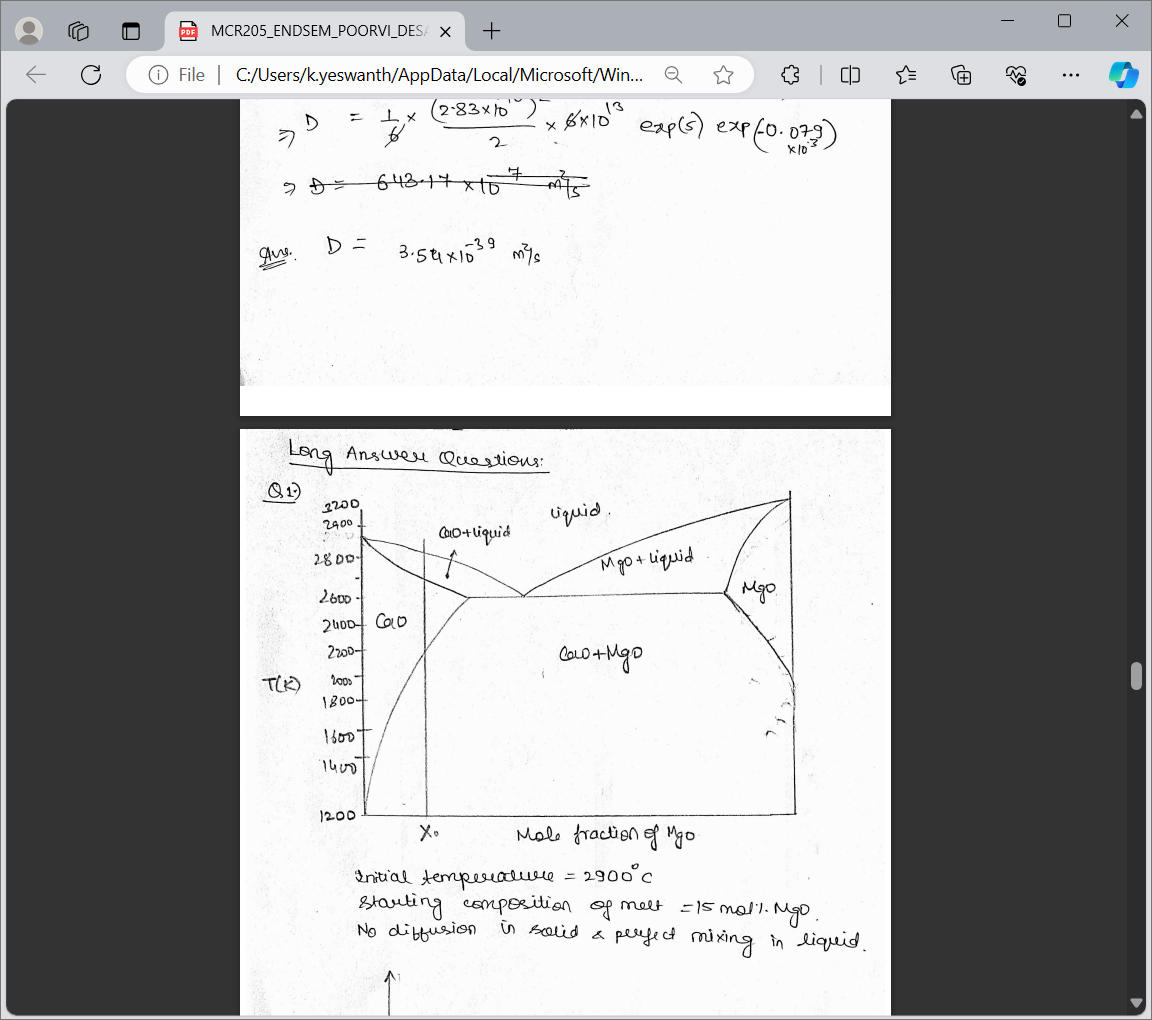The image size is (1152, 1020).
Task: Go back to the previous page
Action: click(x=36, y=74)
